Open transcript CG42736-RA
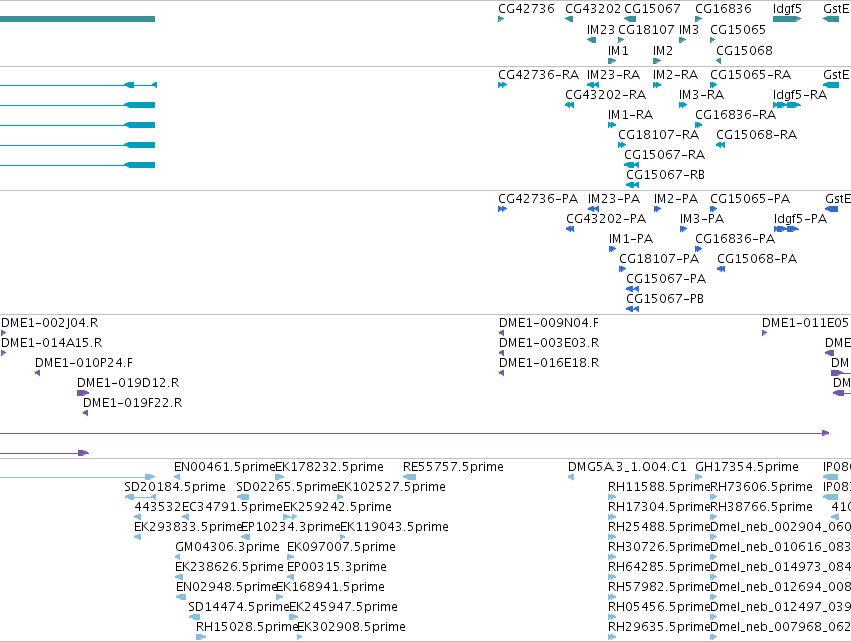The image size is (851, 642). click(538, 74)
